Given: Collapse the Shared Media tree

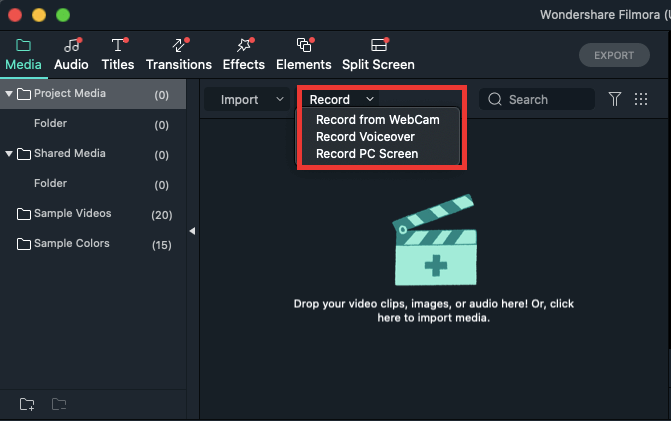Looking at the screenshot, I should (x=10, y=154).
